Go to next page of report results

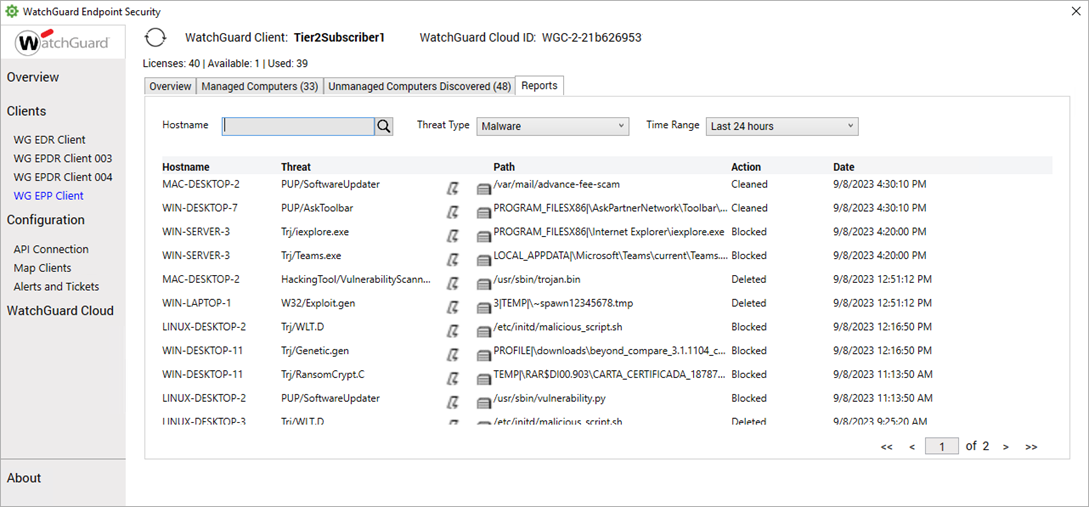coord(1005,447)
